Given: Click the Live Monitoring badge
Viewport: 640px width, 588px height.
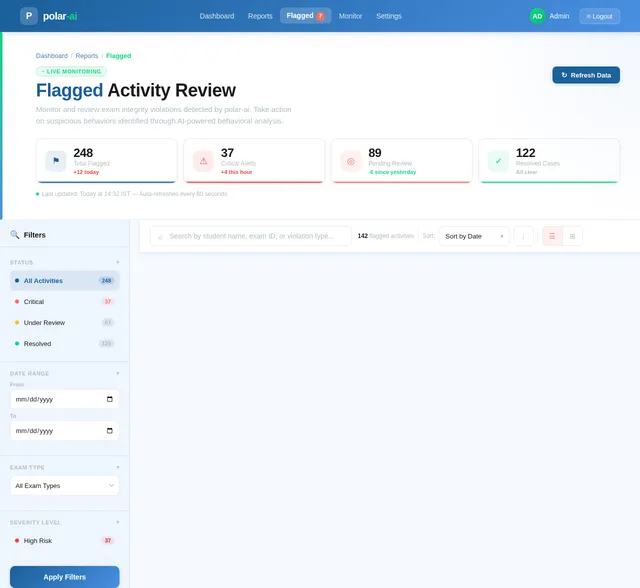Looking at the screenshot, I should [71, 71].
